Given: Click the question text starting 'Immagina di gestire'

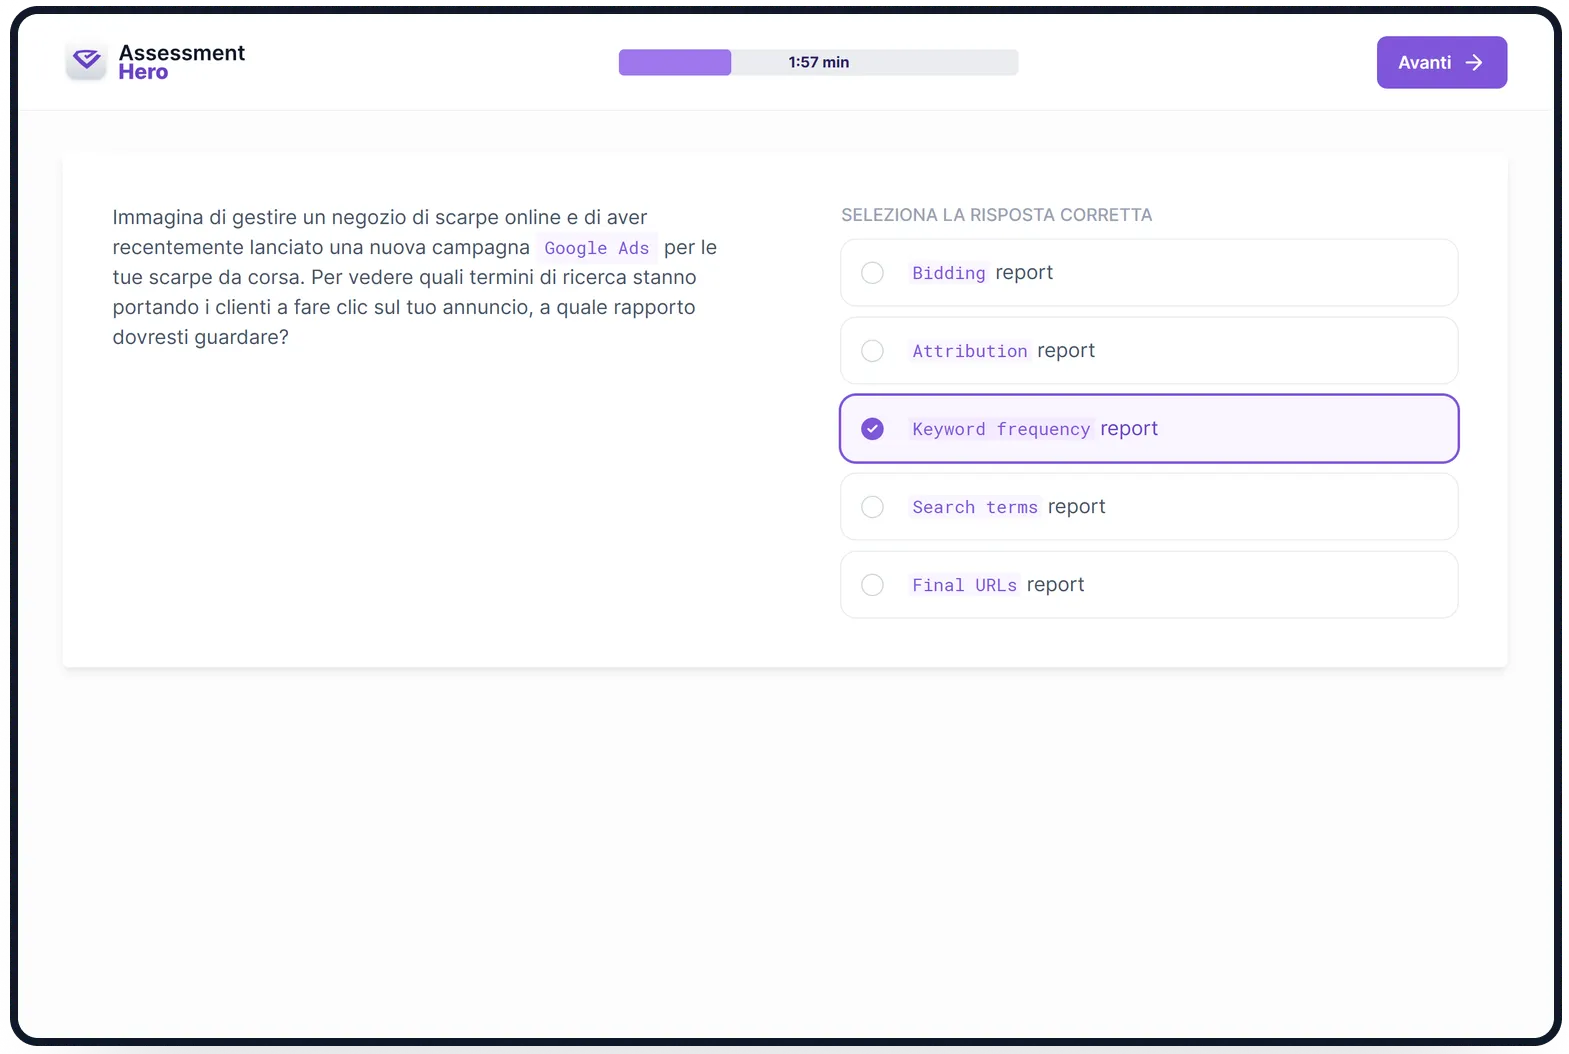Looking at the screenshot, I should pos(414,277).
